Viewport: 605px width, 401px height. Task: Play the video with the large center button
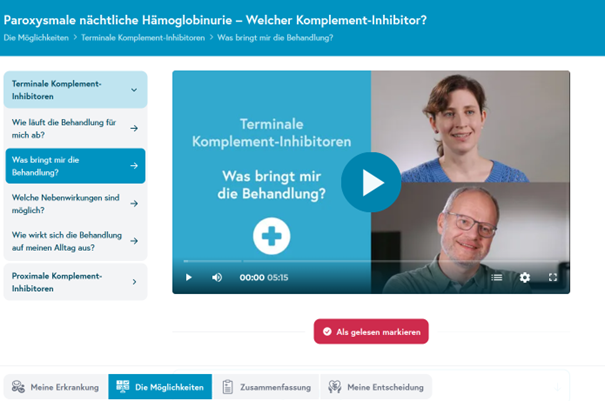tap(371, 182)
